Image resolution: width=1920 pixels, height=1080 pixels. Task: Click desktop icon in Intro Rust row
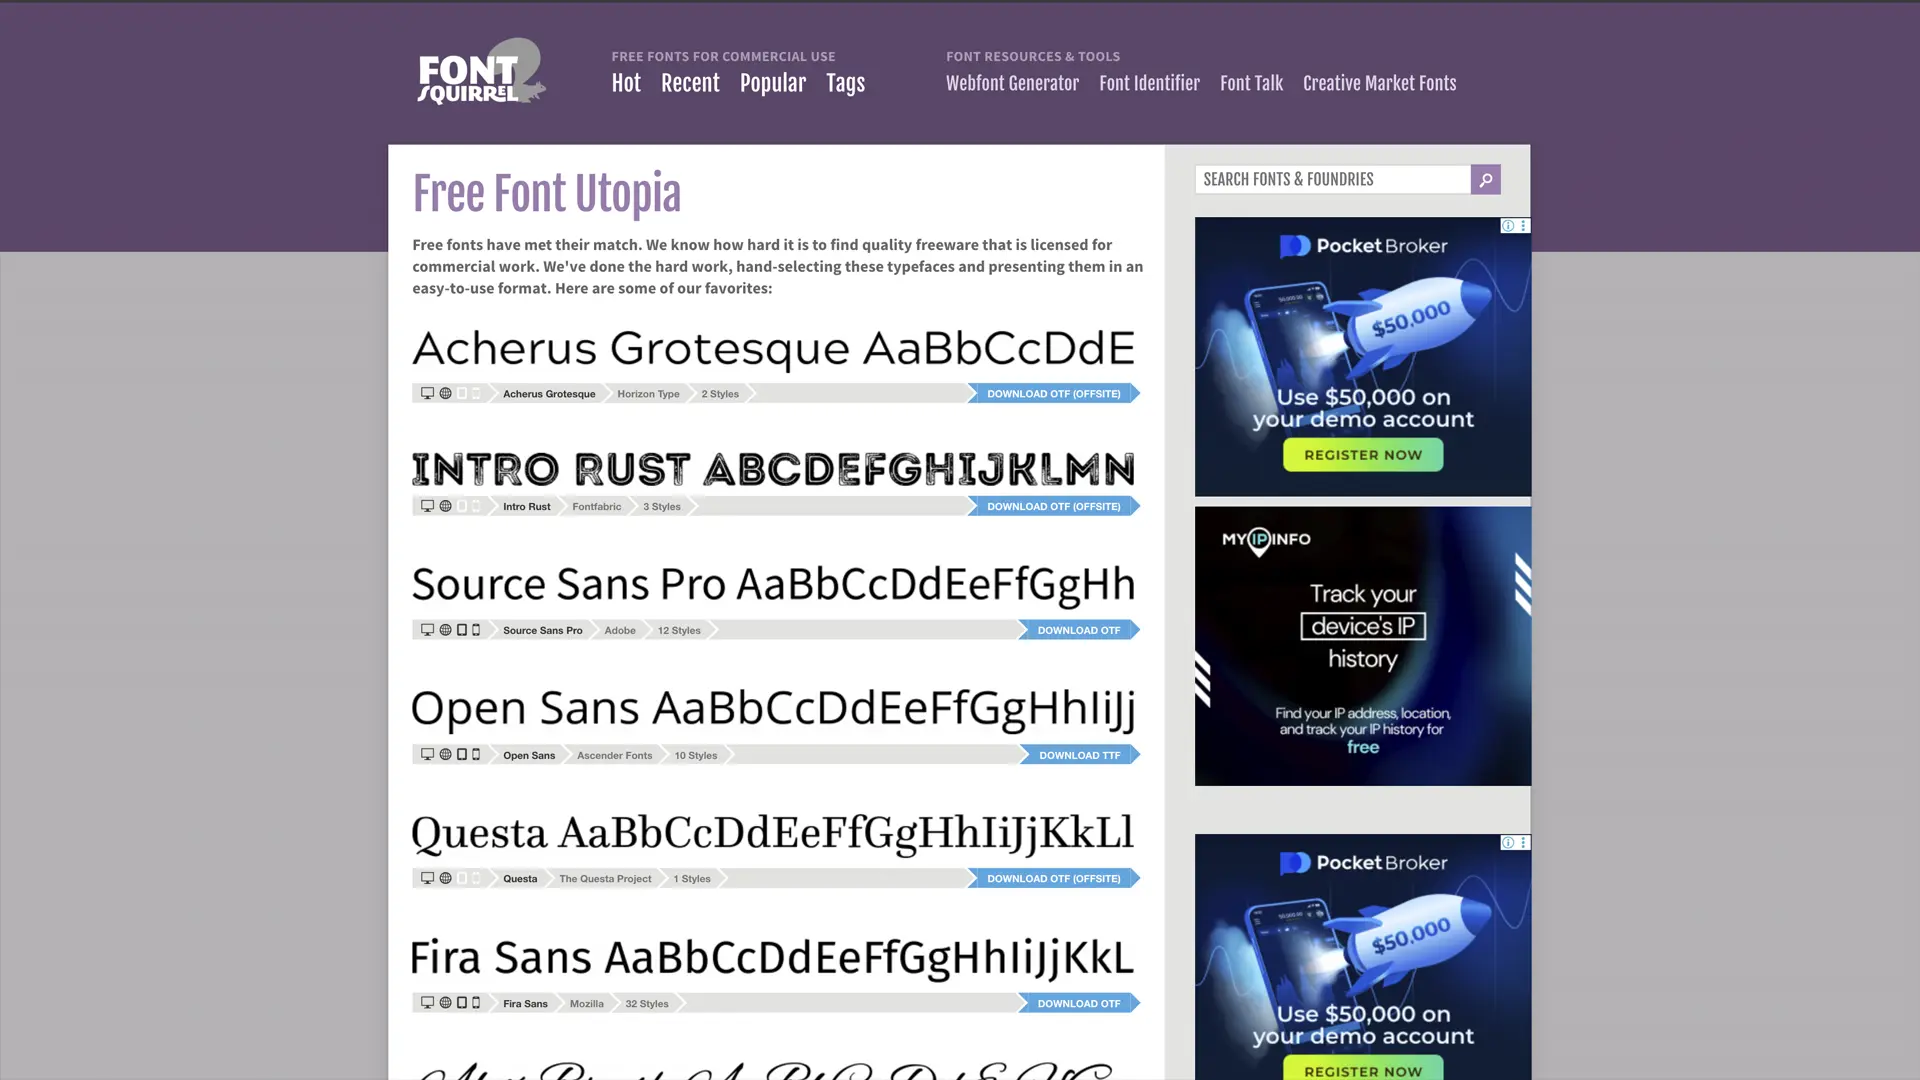(427, 506)
